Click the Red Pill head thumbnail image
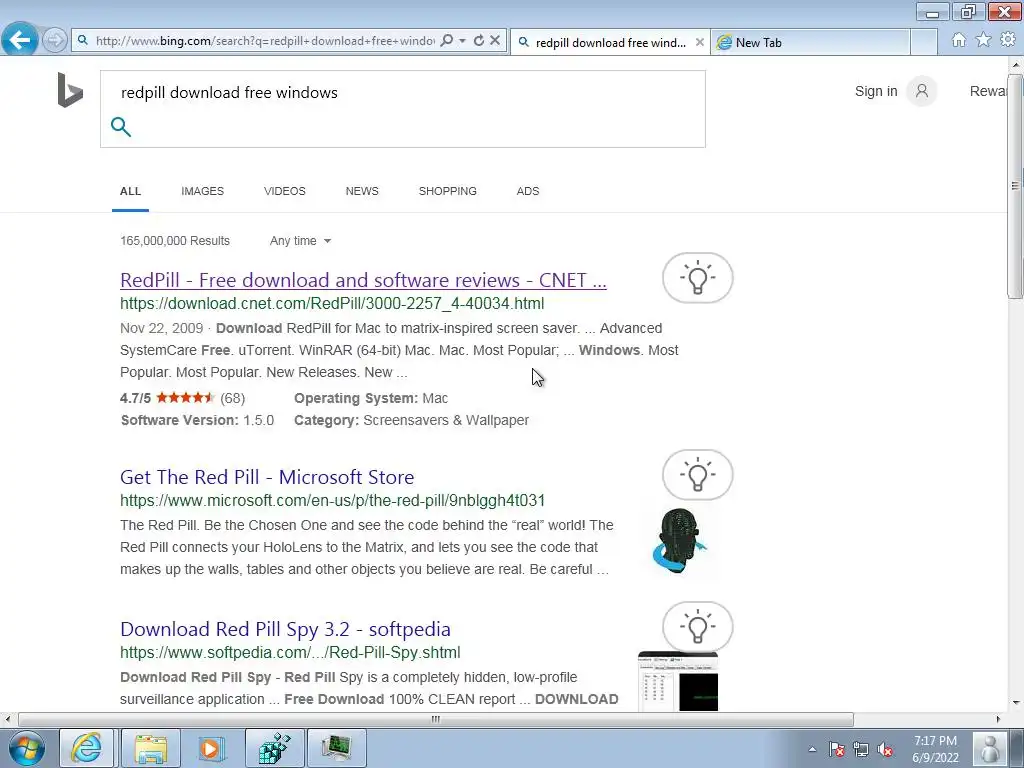This screenshot has width=1024, height=768. 679,541
